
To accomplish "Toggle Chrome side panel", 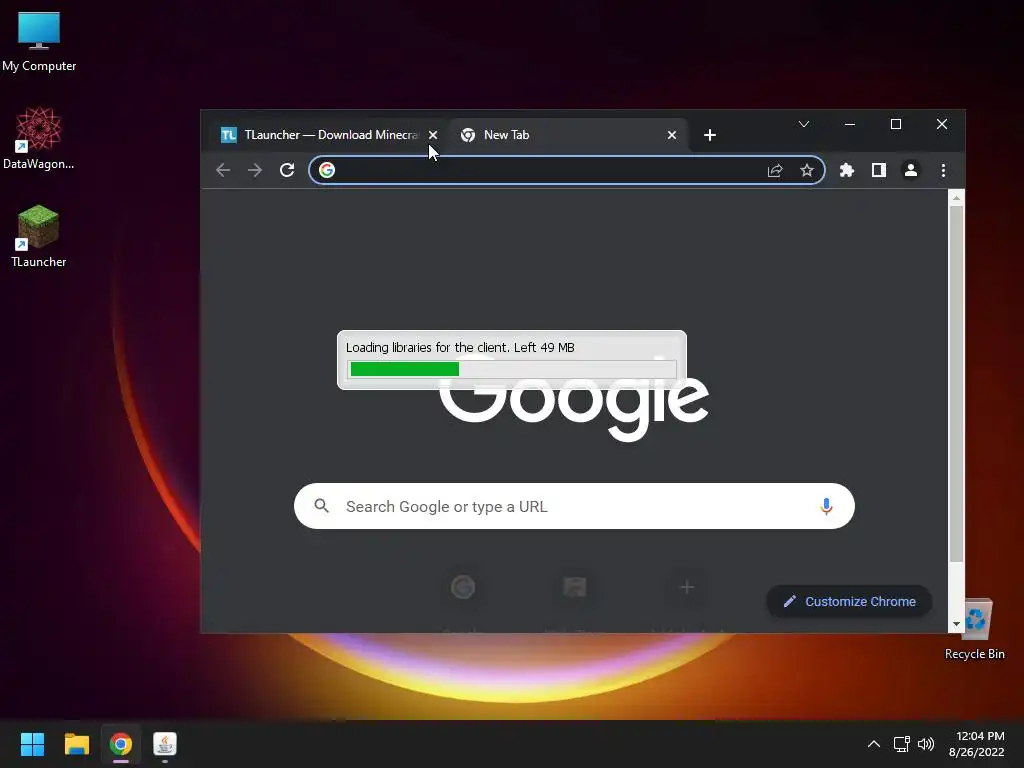I will tap(879, 170).
